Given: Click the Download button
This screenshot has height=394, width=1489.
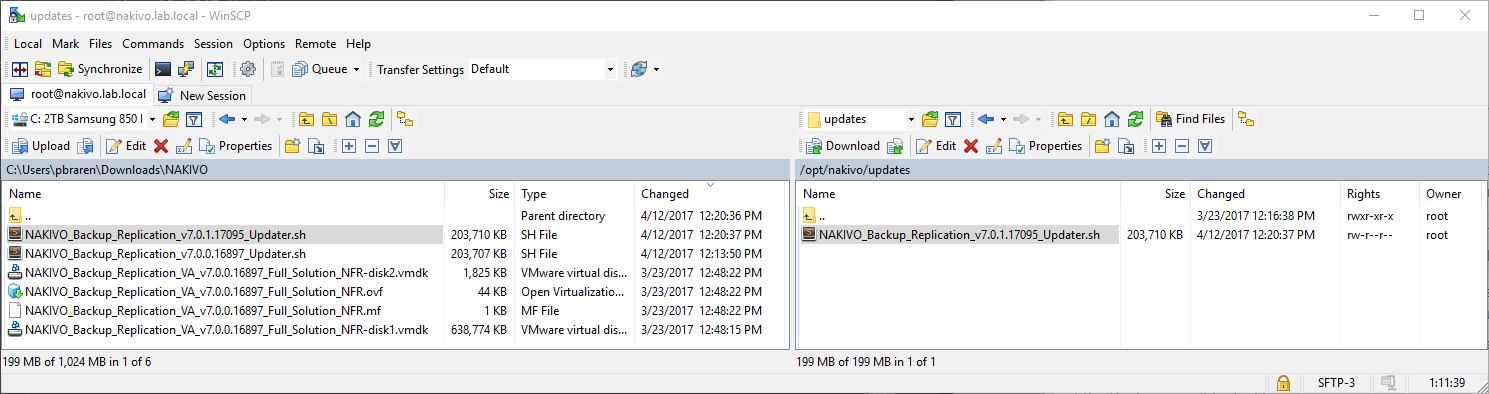Looking at the screenshot, I should pyautogui.click(x=843, y=146).
